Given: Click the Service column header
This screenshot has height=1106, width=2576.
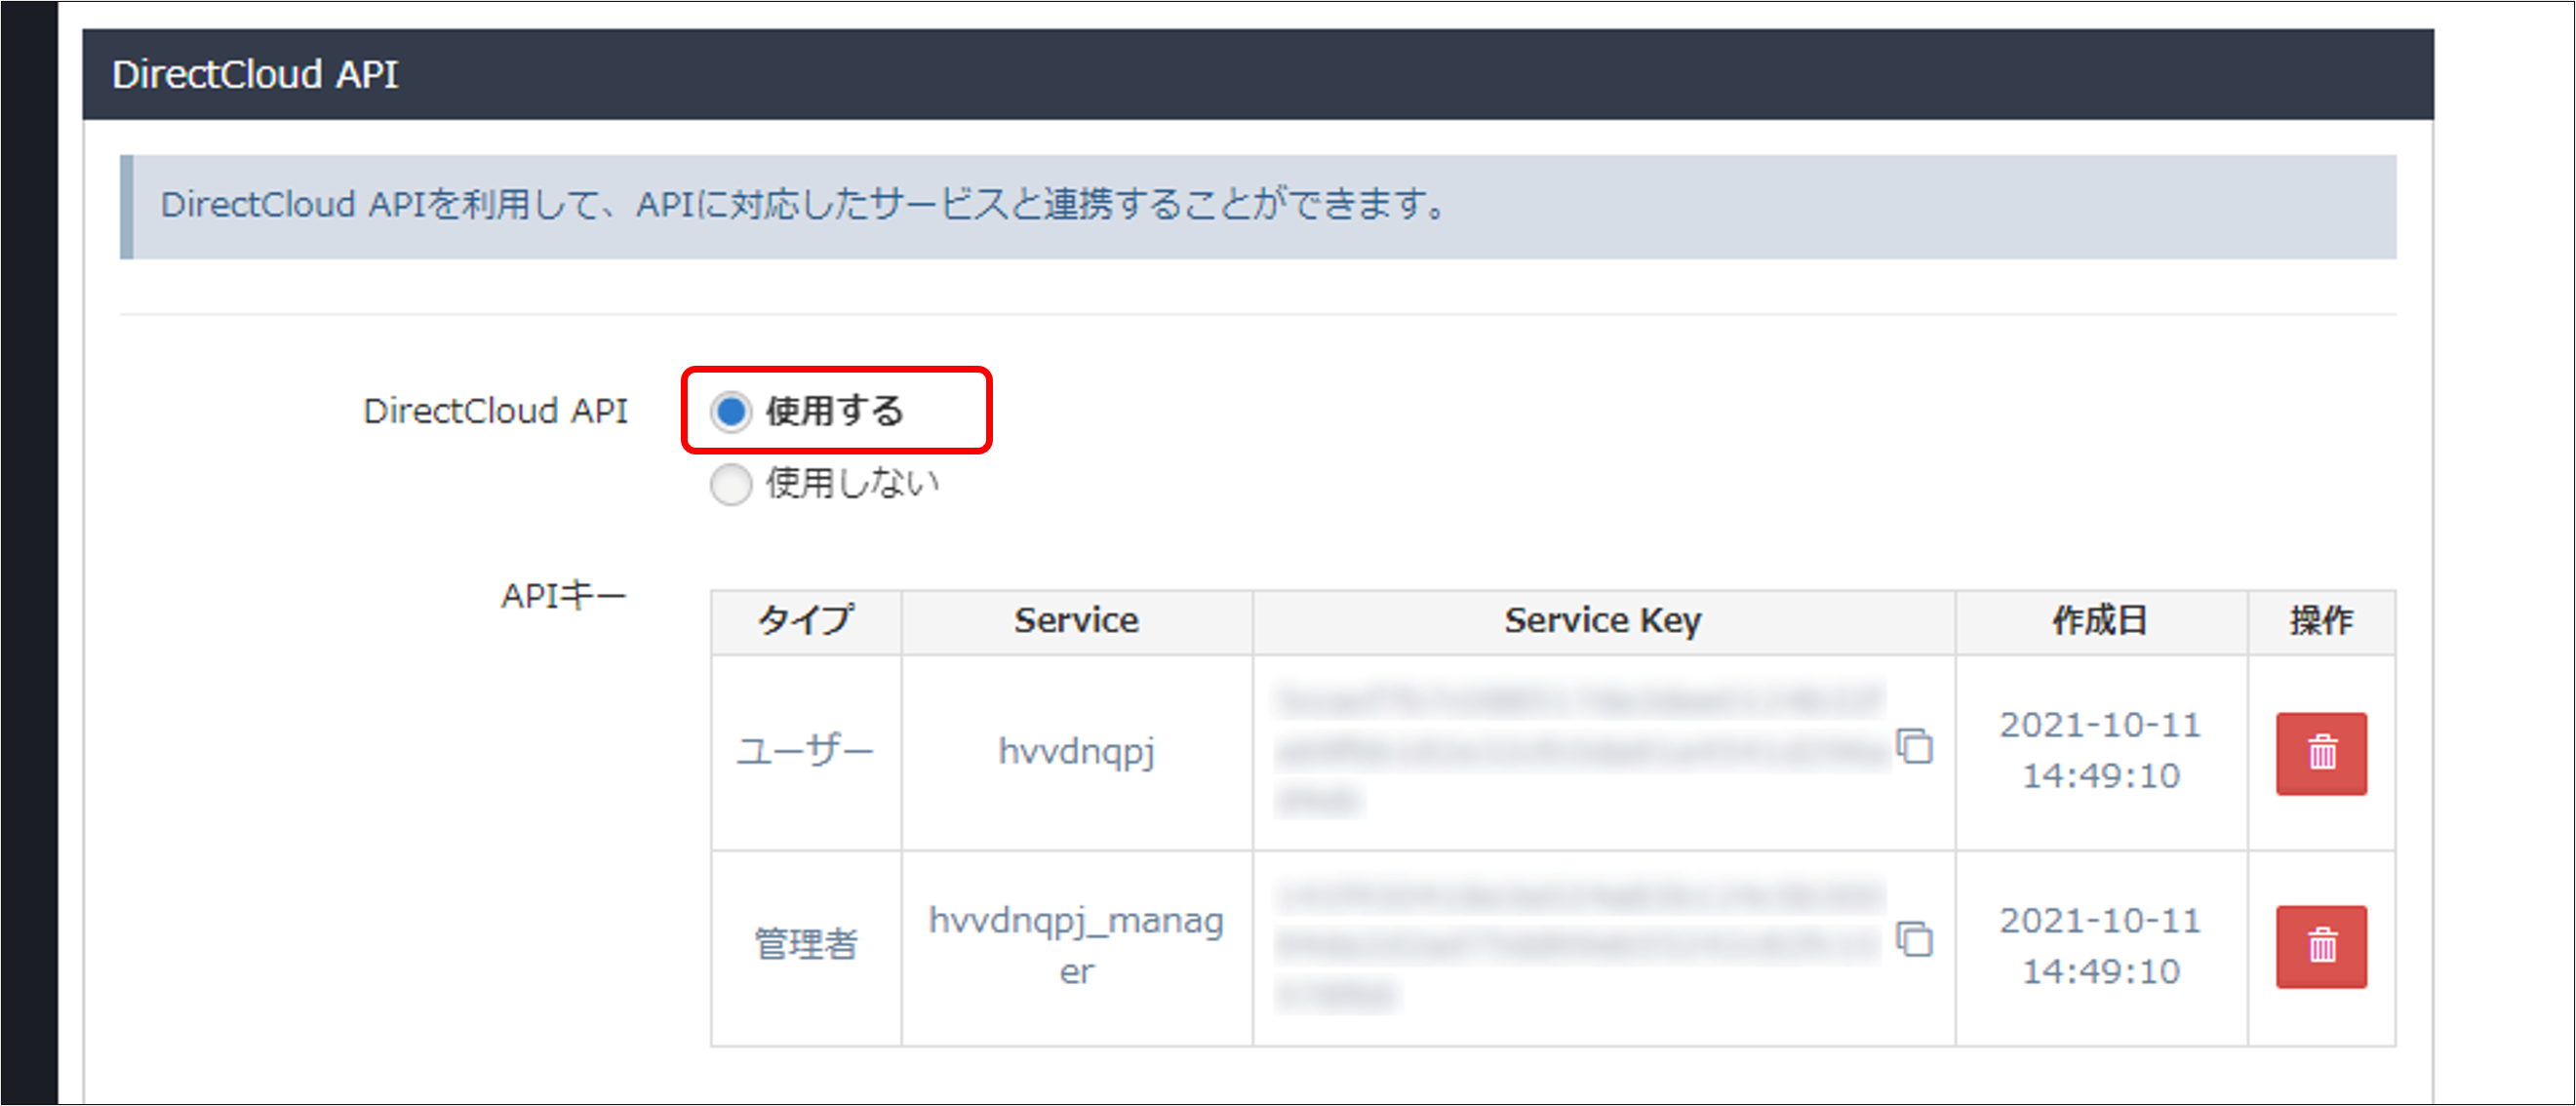Looking at the screenshot, I should (x=1077, y=620).
